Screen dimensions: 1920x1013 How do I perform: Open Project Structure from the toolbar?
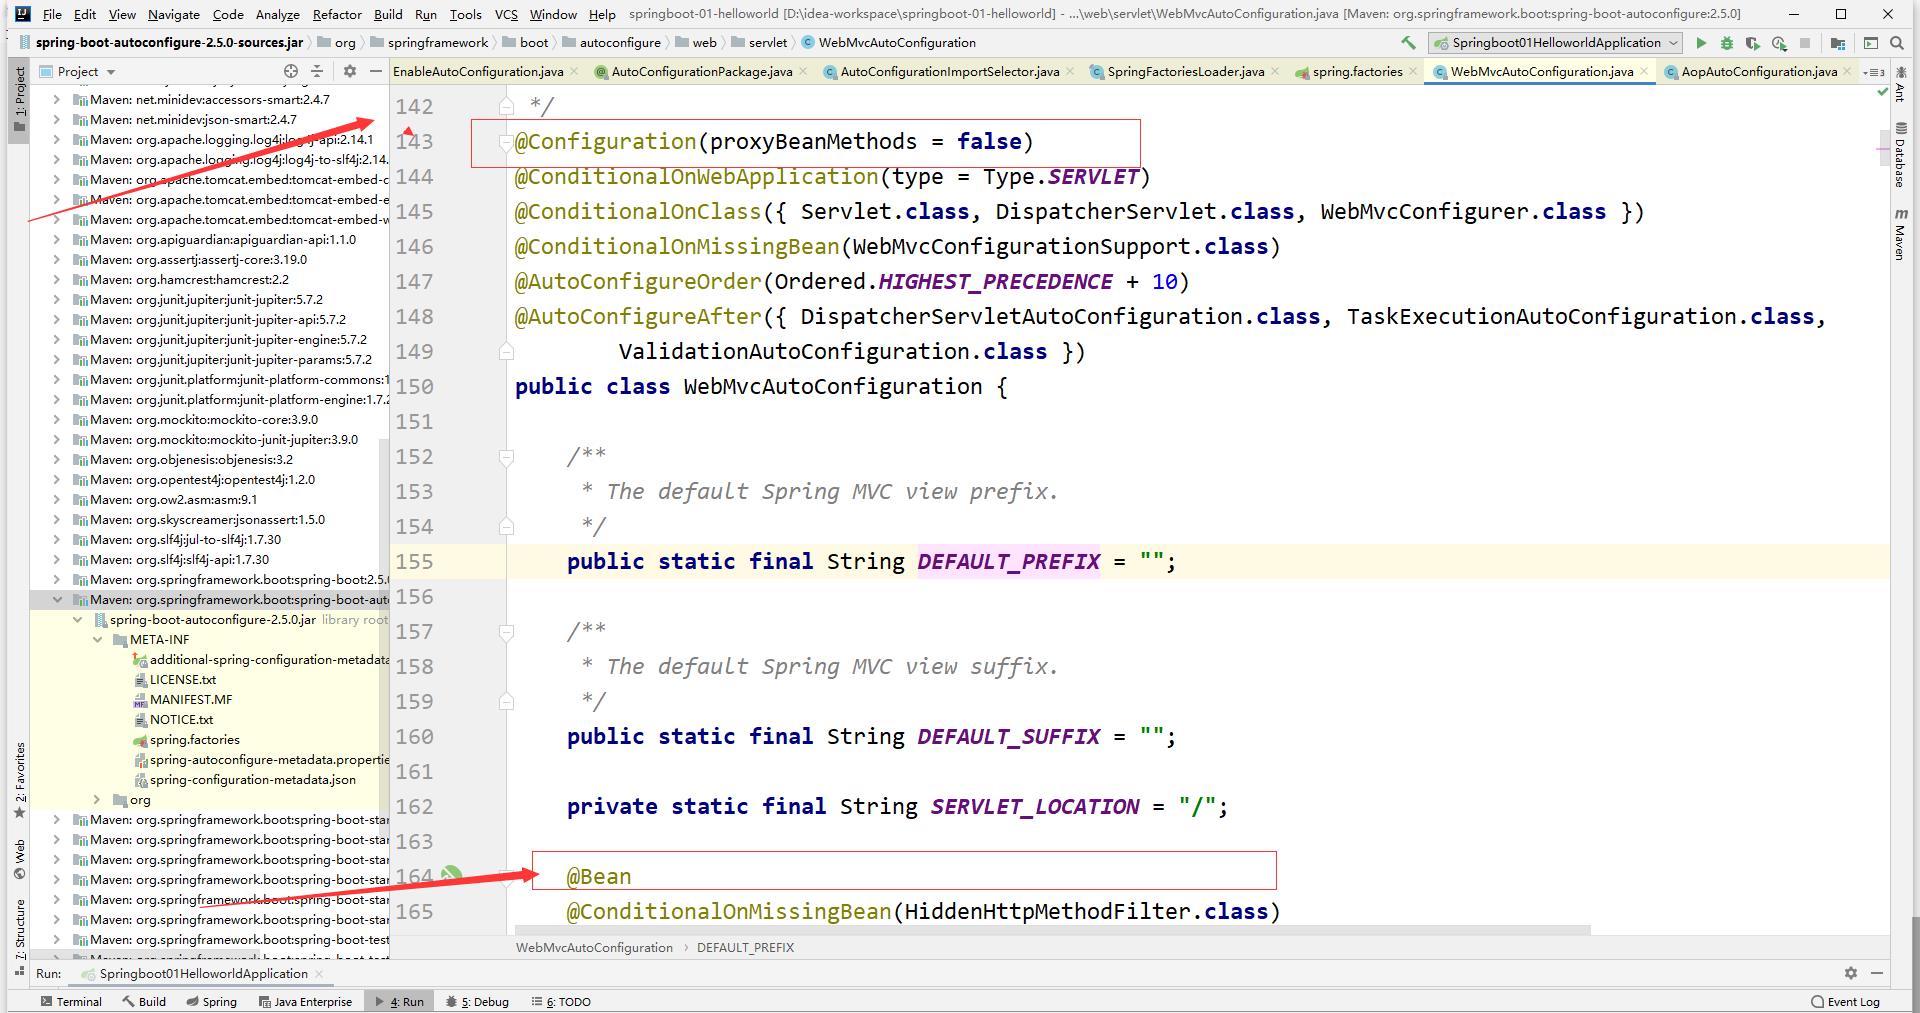1838,43
